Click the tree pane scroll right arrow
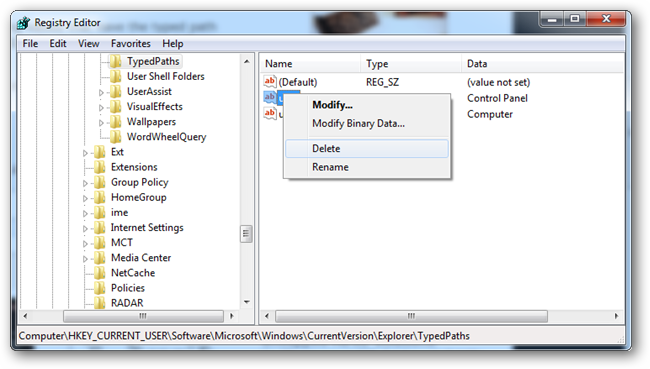This screenshot has height=369, width=650. pyautogui.click(x=232, y=316)
